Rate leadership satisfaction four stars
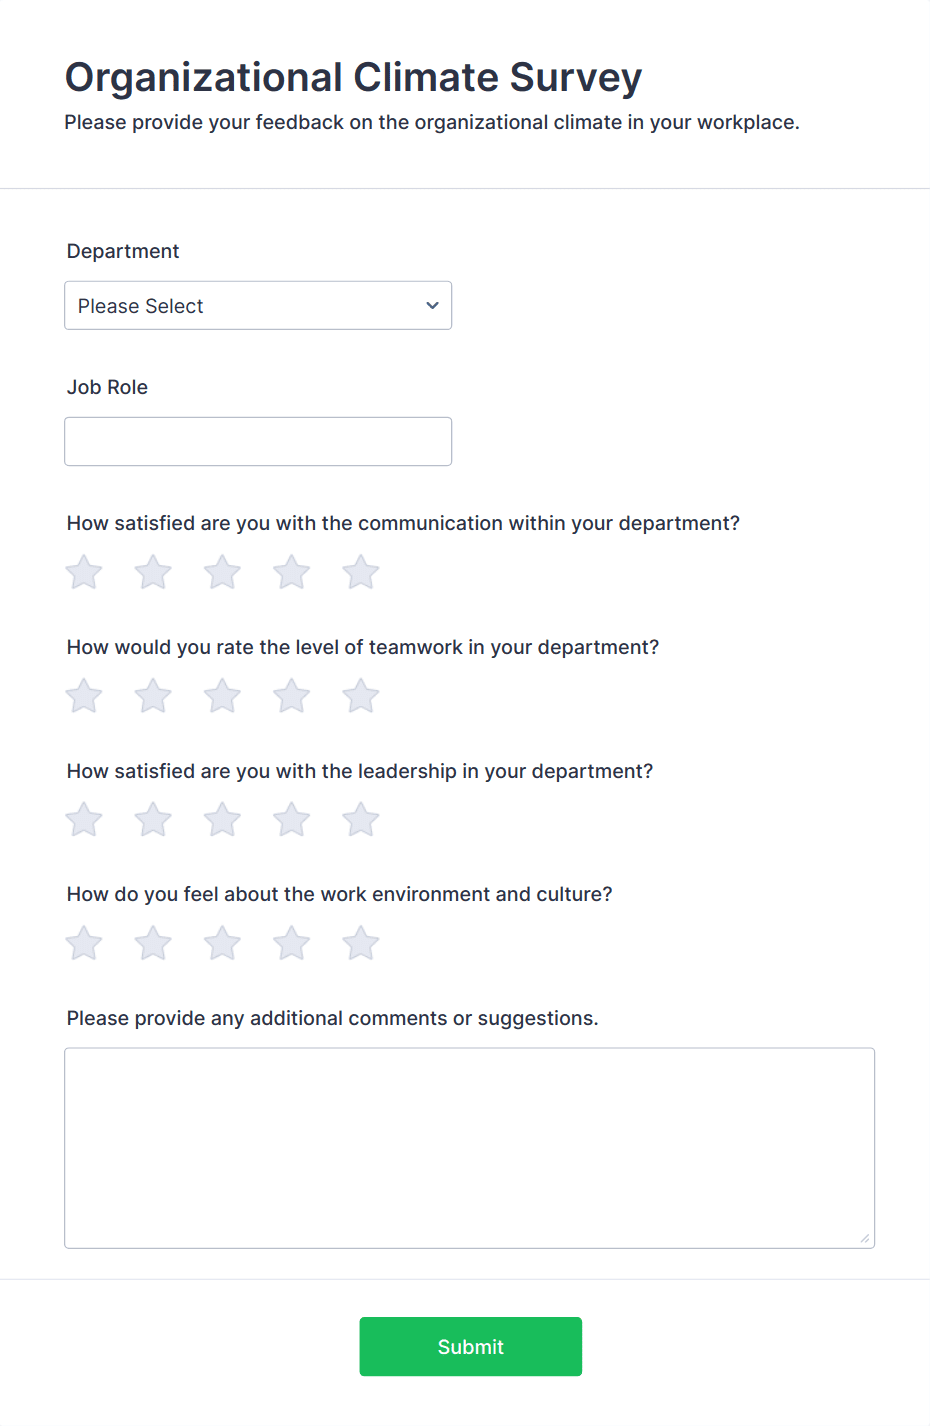Image resolution: width=930 pixels, height=1426 pixels. click(291, 820)
